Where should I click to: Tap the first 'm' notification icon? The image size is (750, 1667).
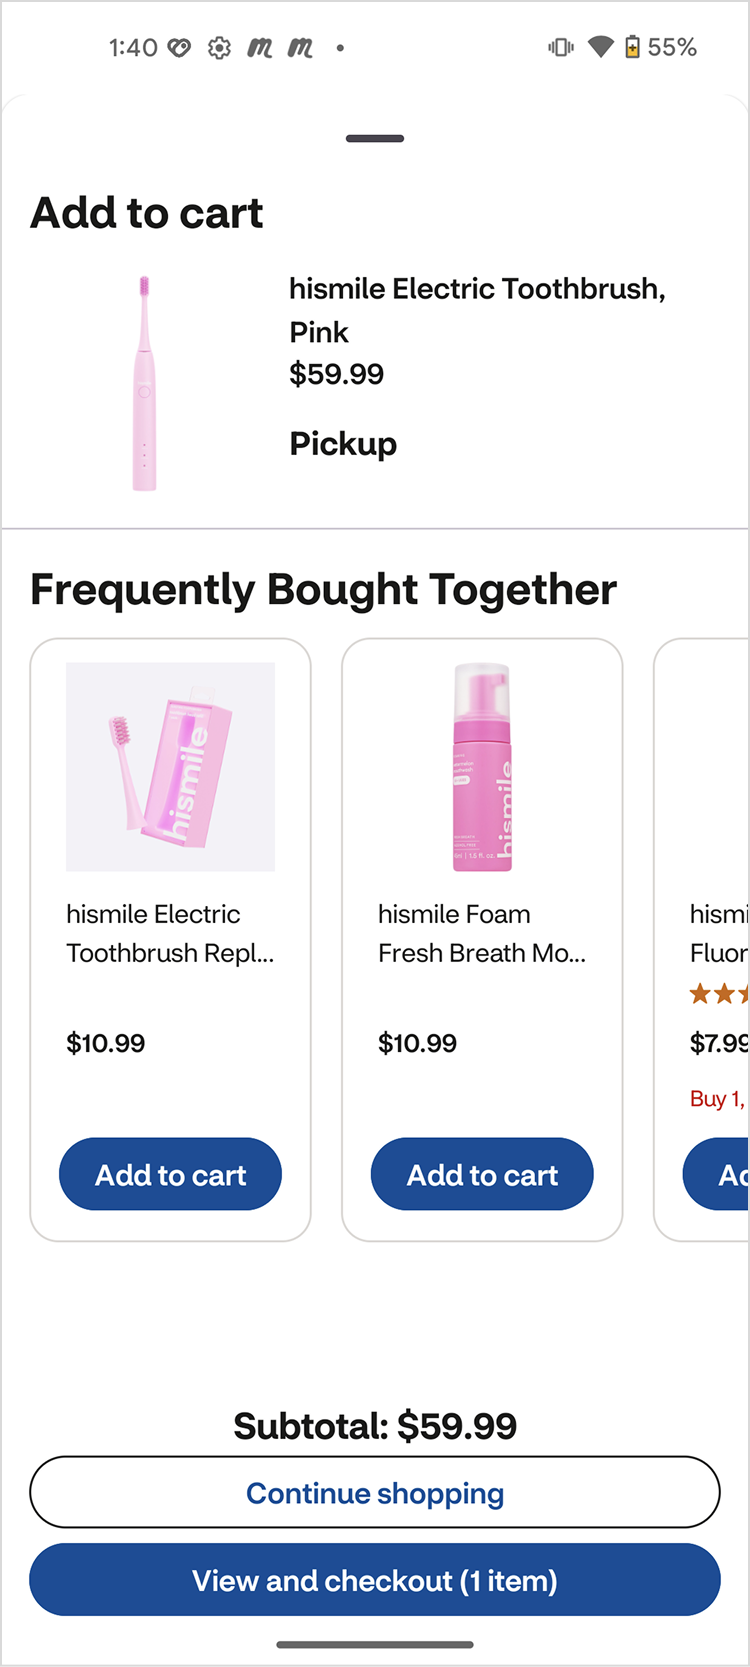tap(260, 47)
